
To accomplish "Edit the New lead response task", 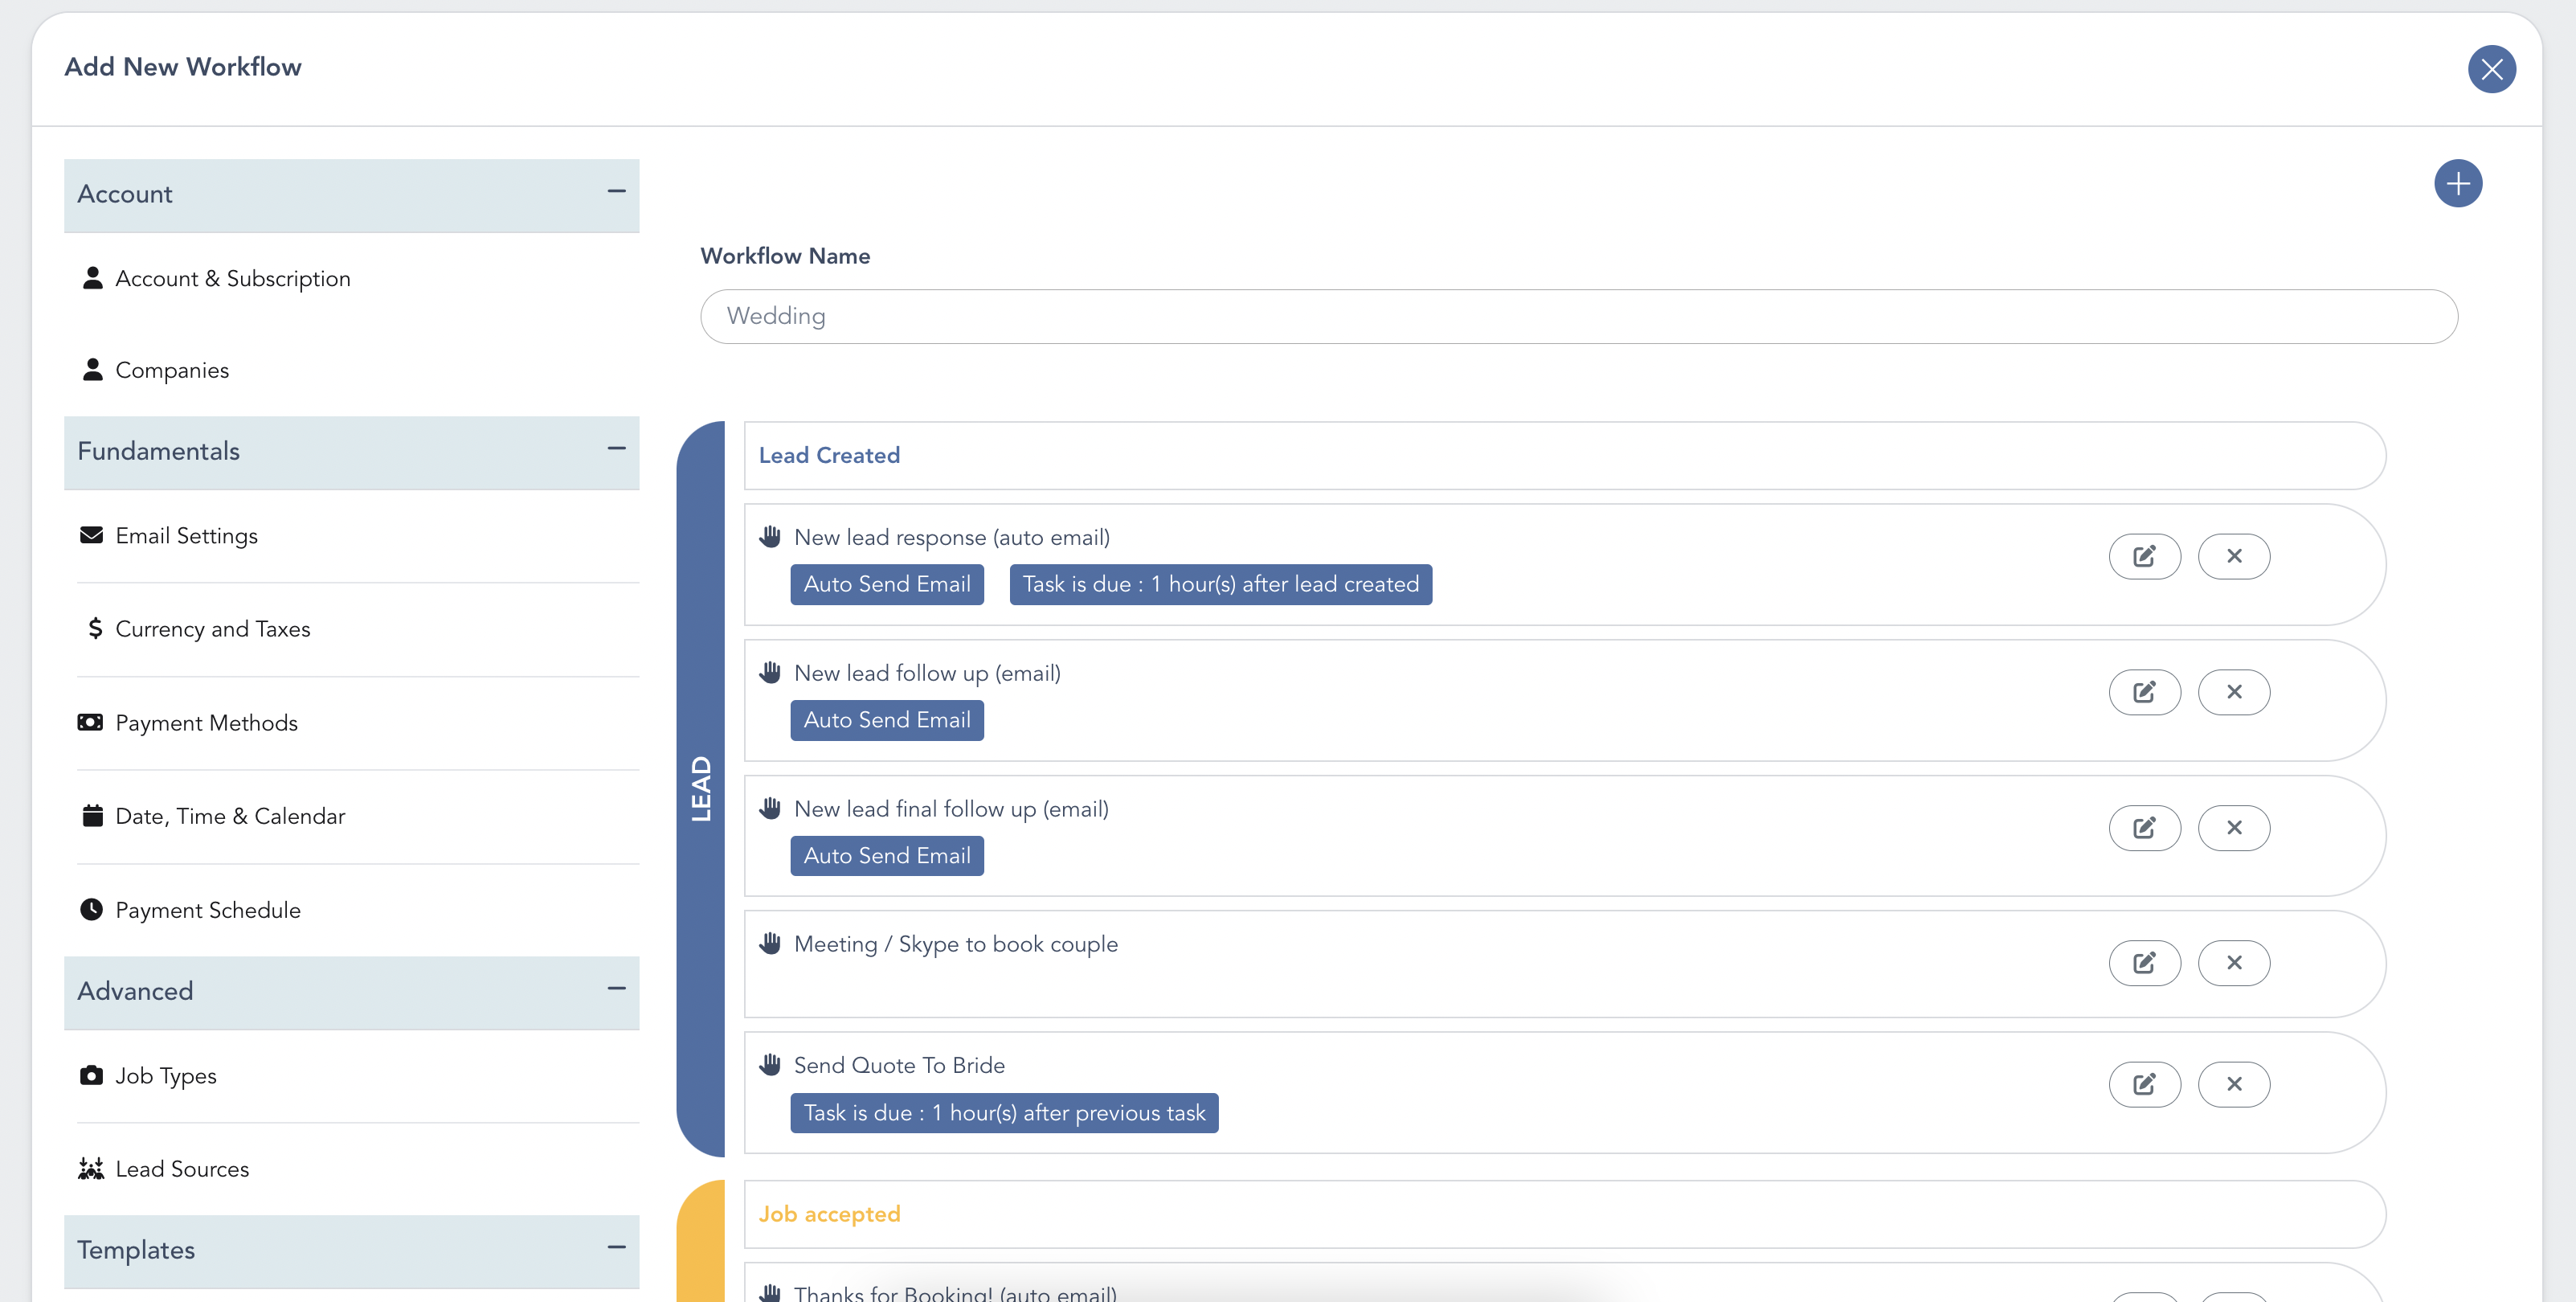I will pyautogui.click(x=2144, y=556).
